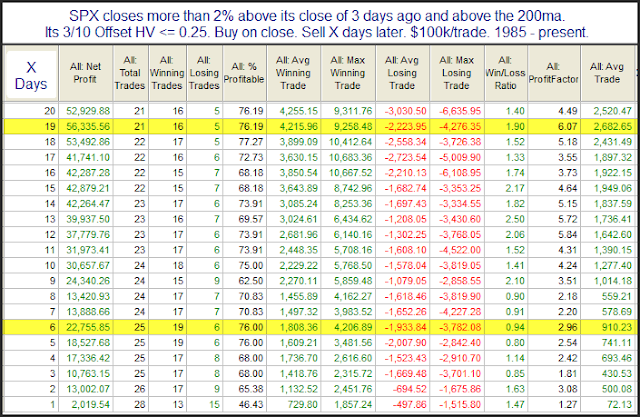This screenshot has height=417, width=640.
Task: Select net profit 24,340.26
Action: pos(88,281)
